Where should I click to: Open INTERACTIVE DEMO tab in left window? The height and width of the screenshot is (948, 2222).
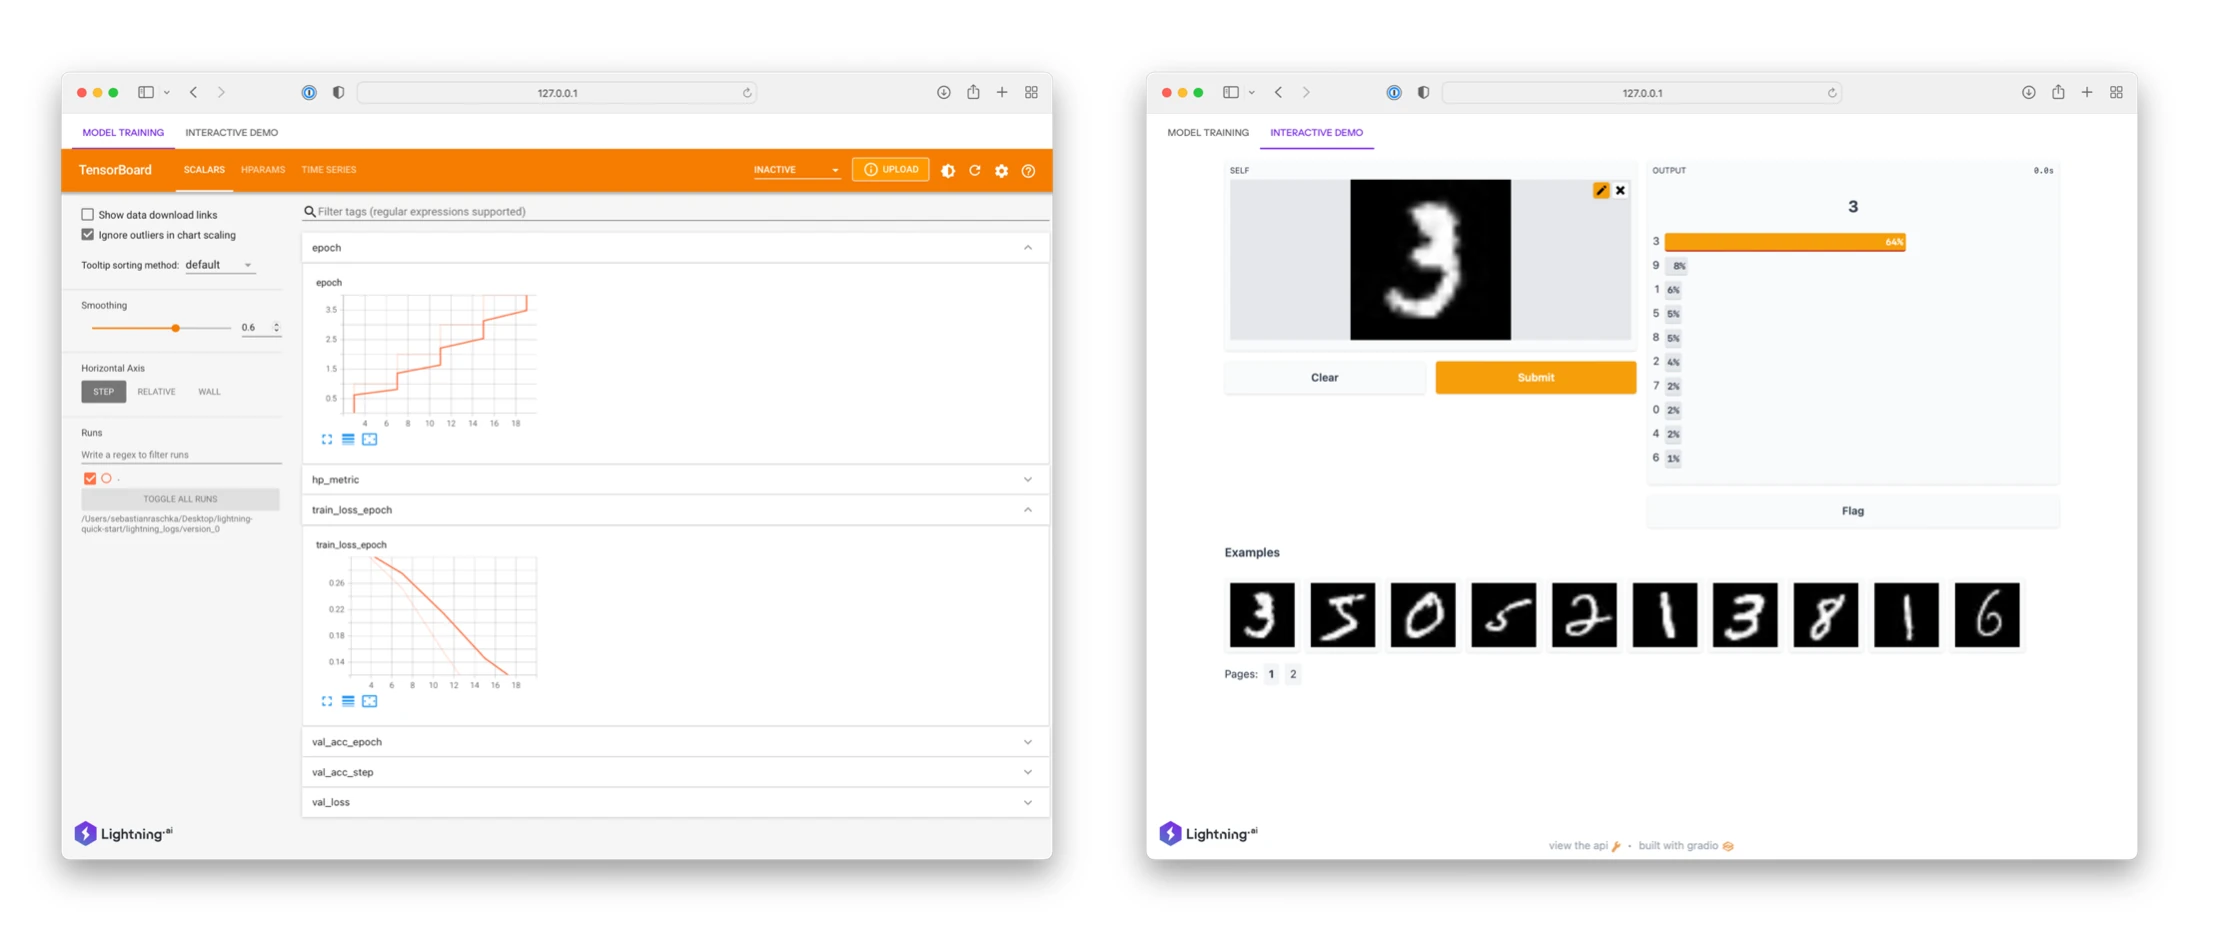[x=232, y=132]
